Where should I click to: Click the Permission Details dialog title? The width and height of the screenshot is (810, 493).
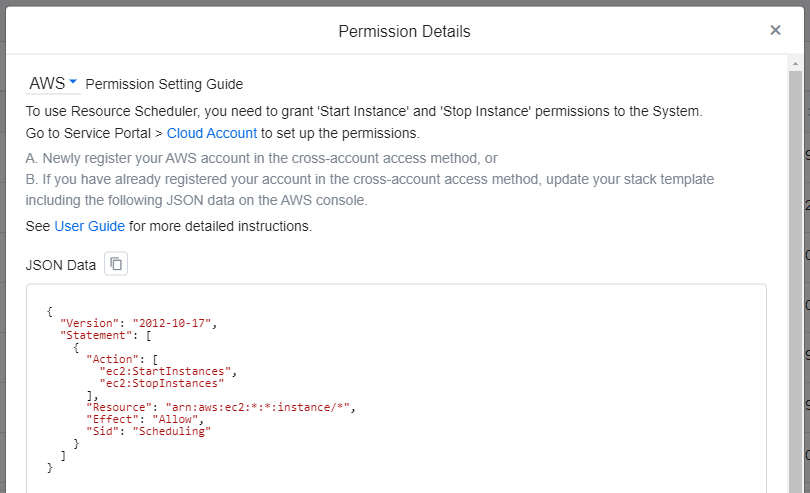tap(404, 31)
